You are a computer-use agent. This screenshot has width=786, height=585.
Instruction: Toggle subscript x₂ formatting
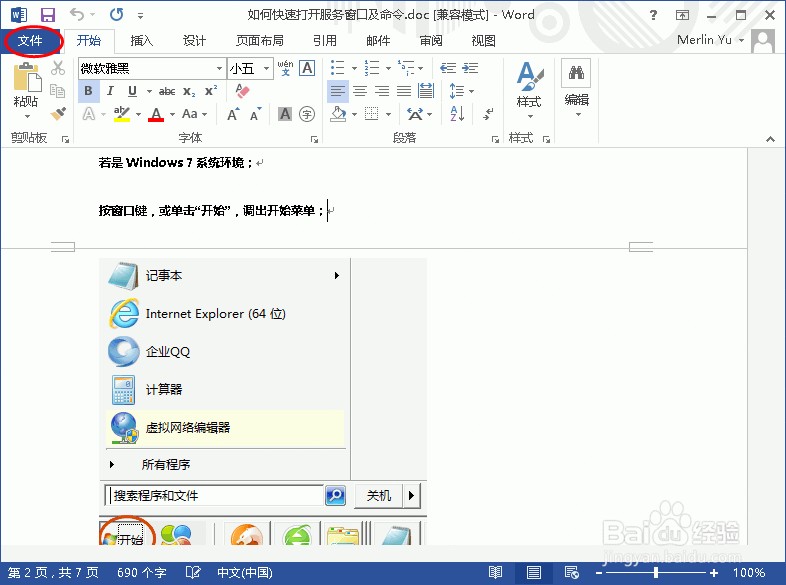[189, 91]
